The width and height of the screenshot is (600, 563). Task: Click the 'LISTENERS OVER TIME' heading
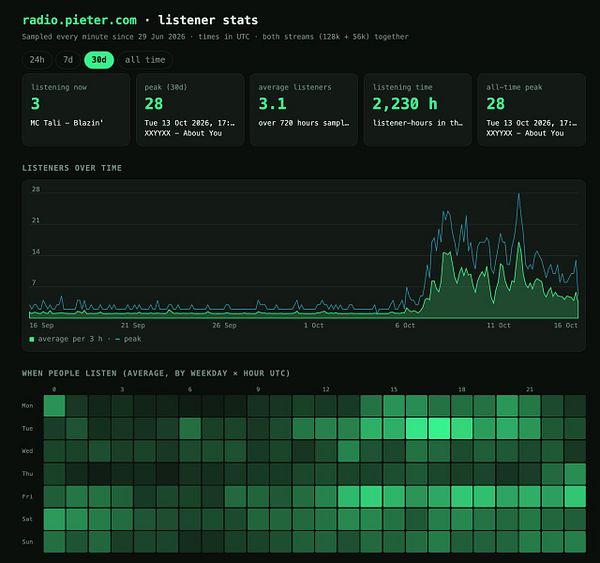(x=72, y=168)
